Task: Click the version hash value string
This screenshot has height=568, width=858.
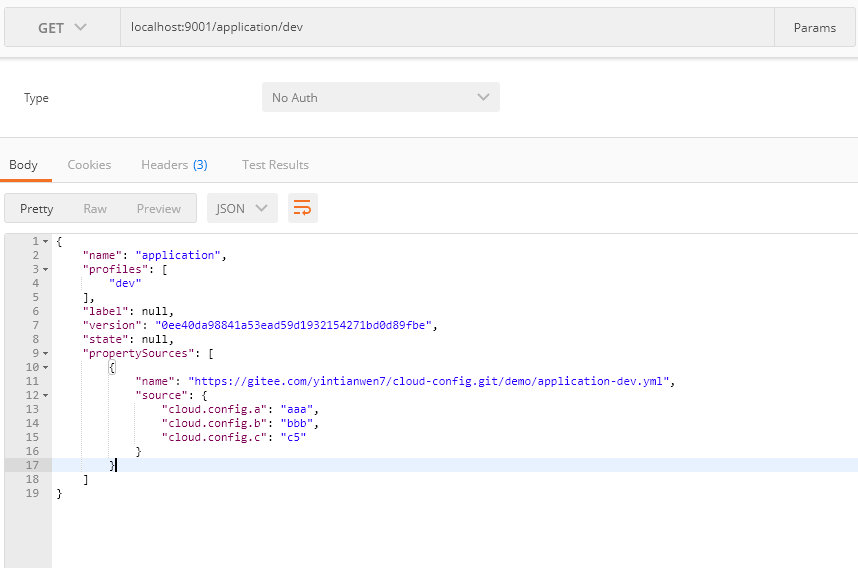Action: [296, 325]
